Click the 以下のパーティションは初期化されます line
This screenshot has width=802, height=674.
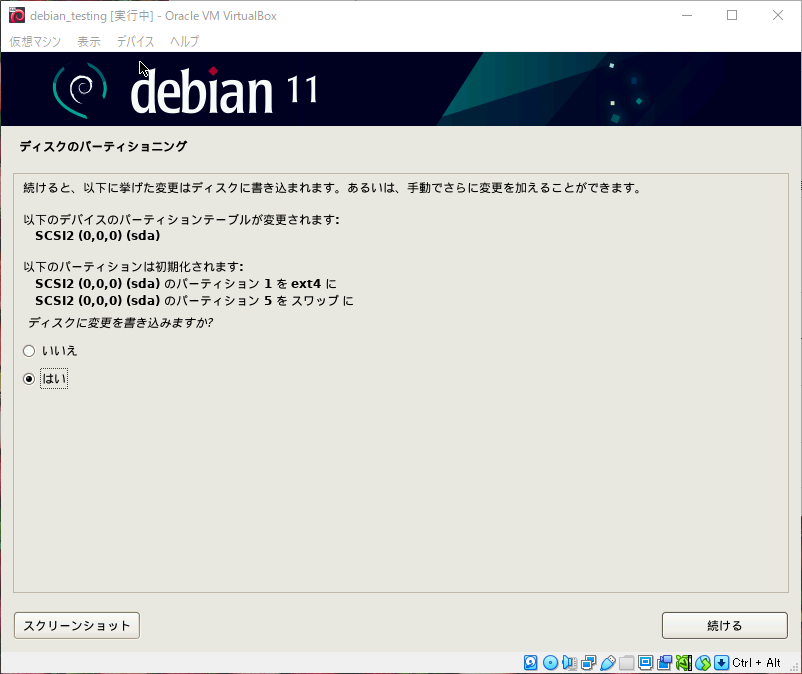pos(133,267)
